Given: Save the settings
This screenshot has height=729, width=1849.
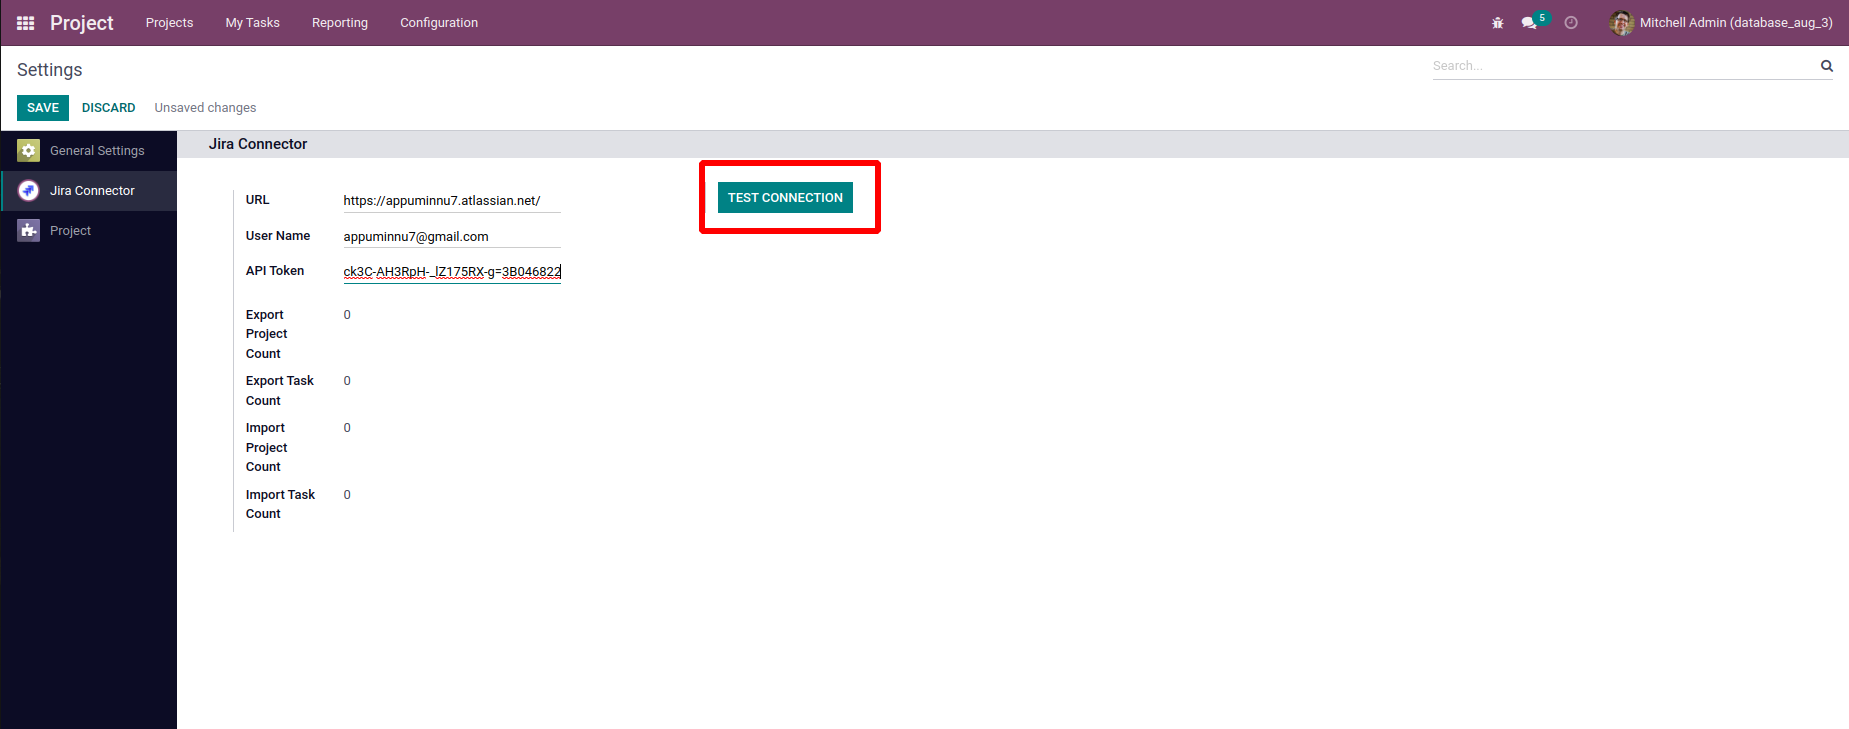Looking at the screenshot, I should pos(43,108).
